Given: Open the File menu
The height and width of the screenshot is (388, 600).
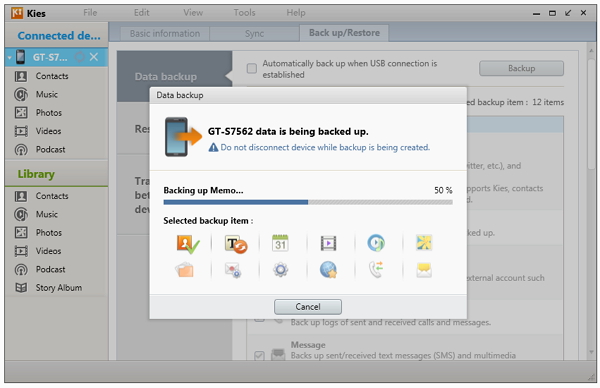Looking at the screenshot, I should (x=90, y=13).
